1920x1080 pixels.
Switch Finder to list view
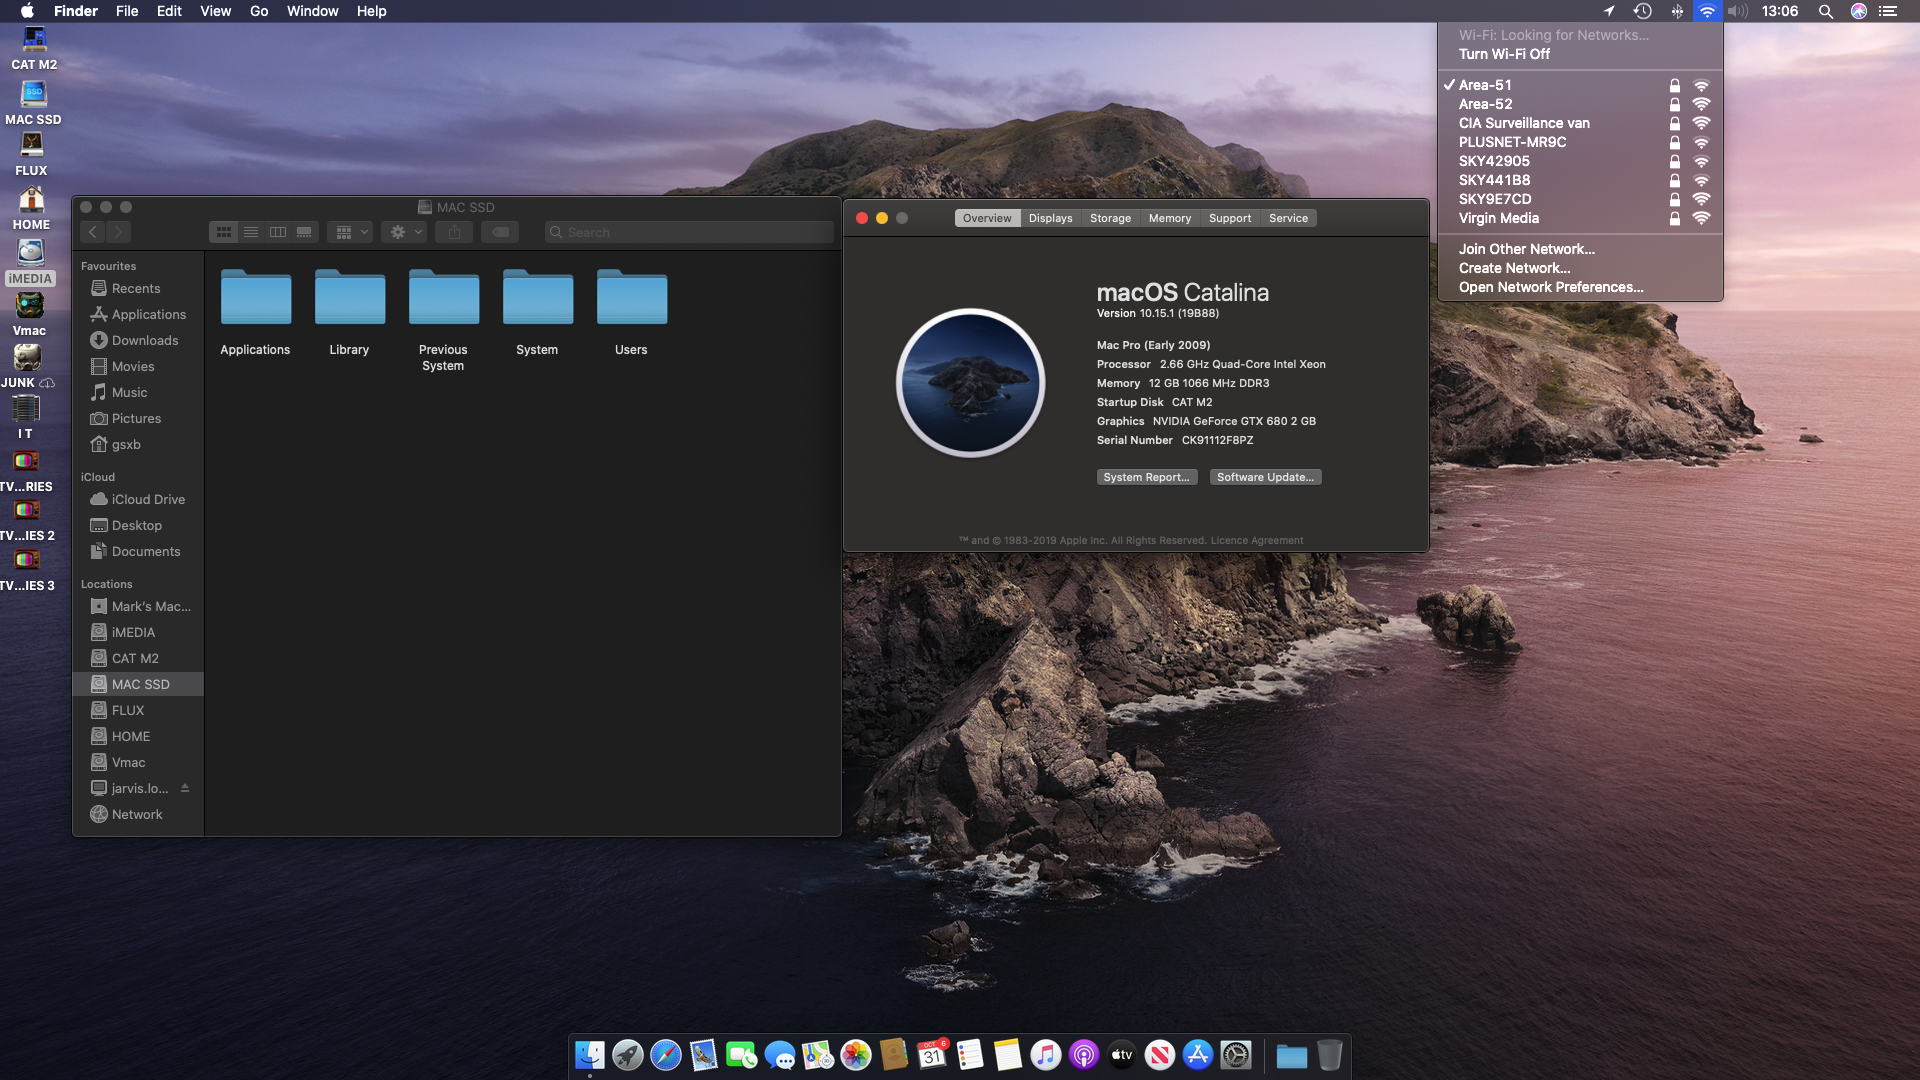[251, 232]
